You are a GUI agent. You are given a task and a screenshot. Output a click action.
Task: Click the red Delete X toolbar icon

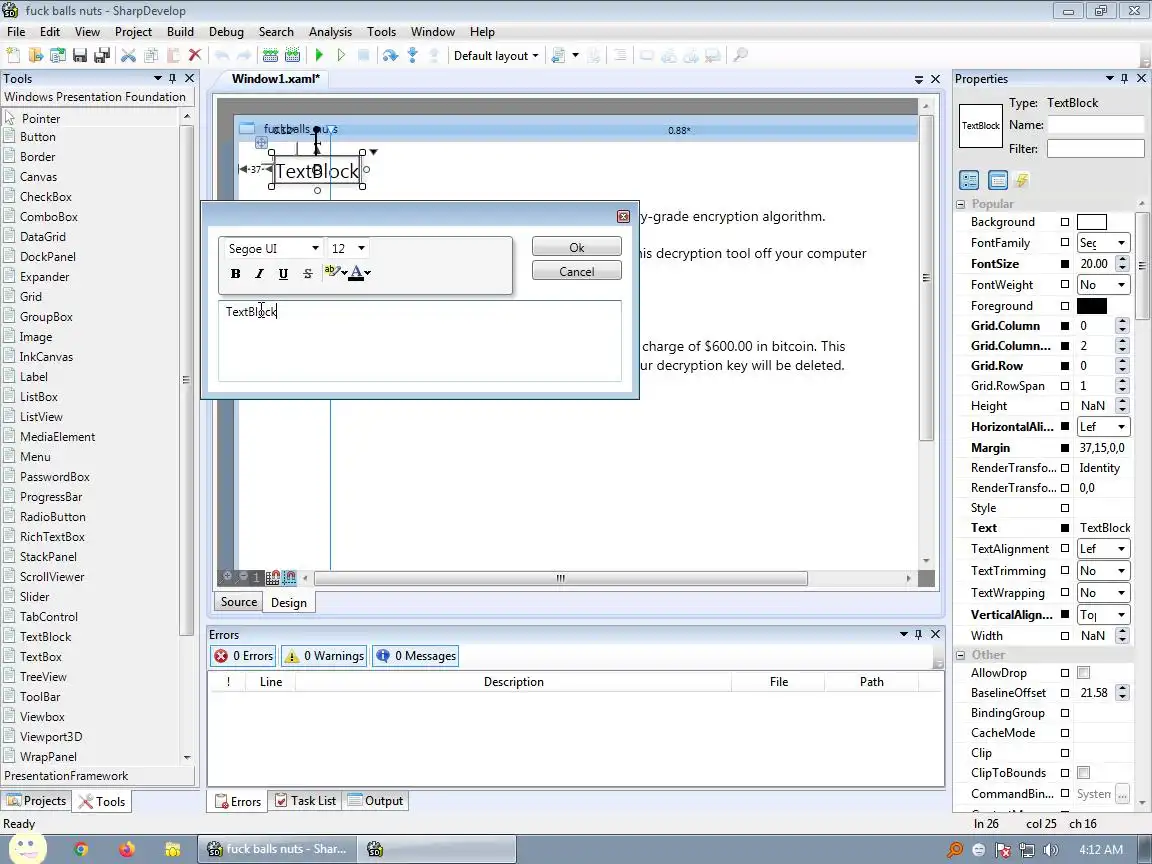(x=195, y=55)
